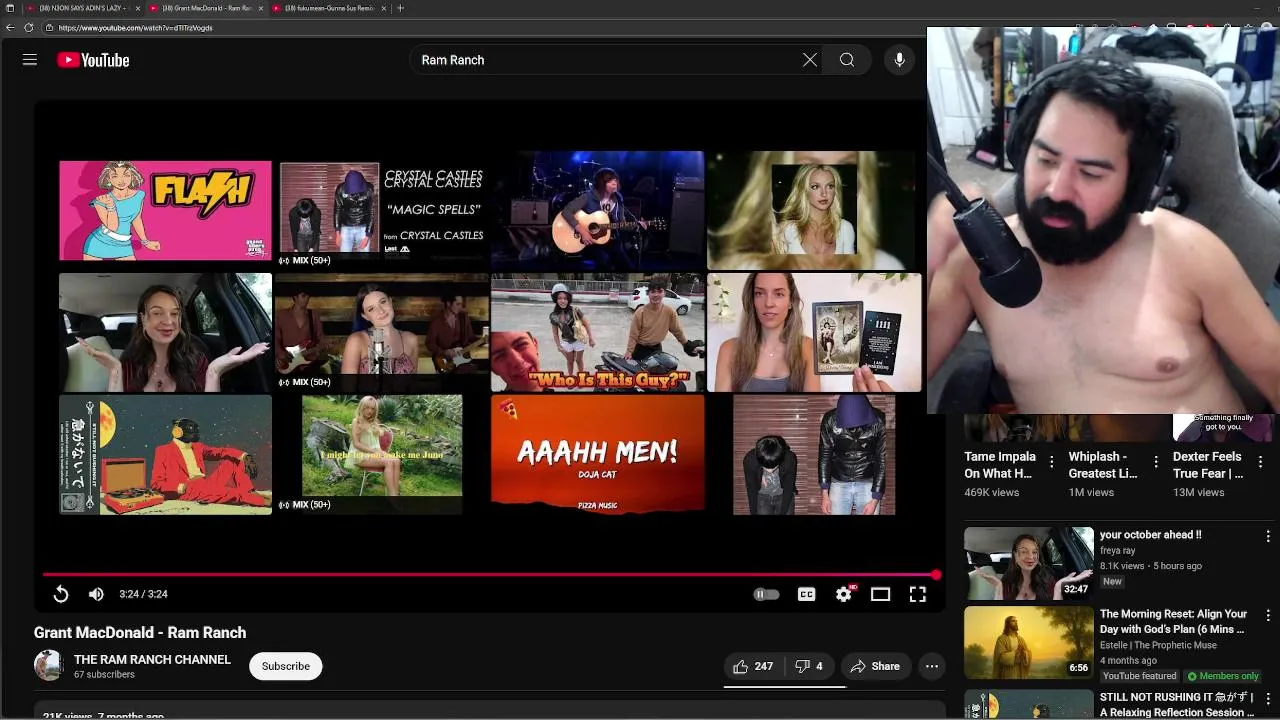Click the browser address bar URL
Image resolution: width=1280 pixels, height=720 pixels.
click(135, 28)
